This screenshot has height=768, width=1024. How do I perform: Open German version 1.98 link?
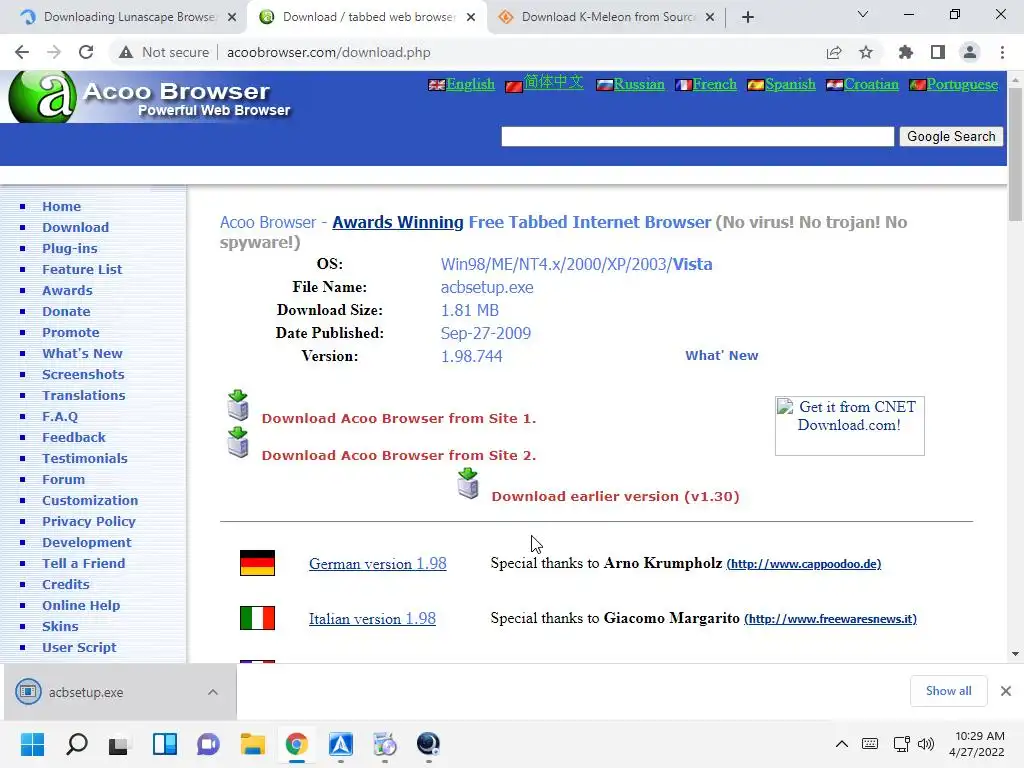[377, 564]
